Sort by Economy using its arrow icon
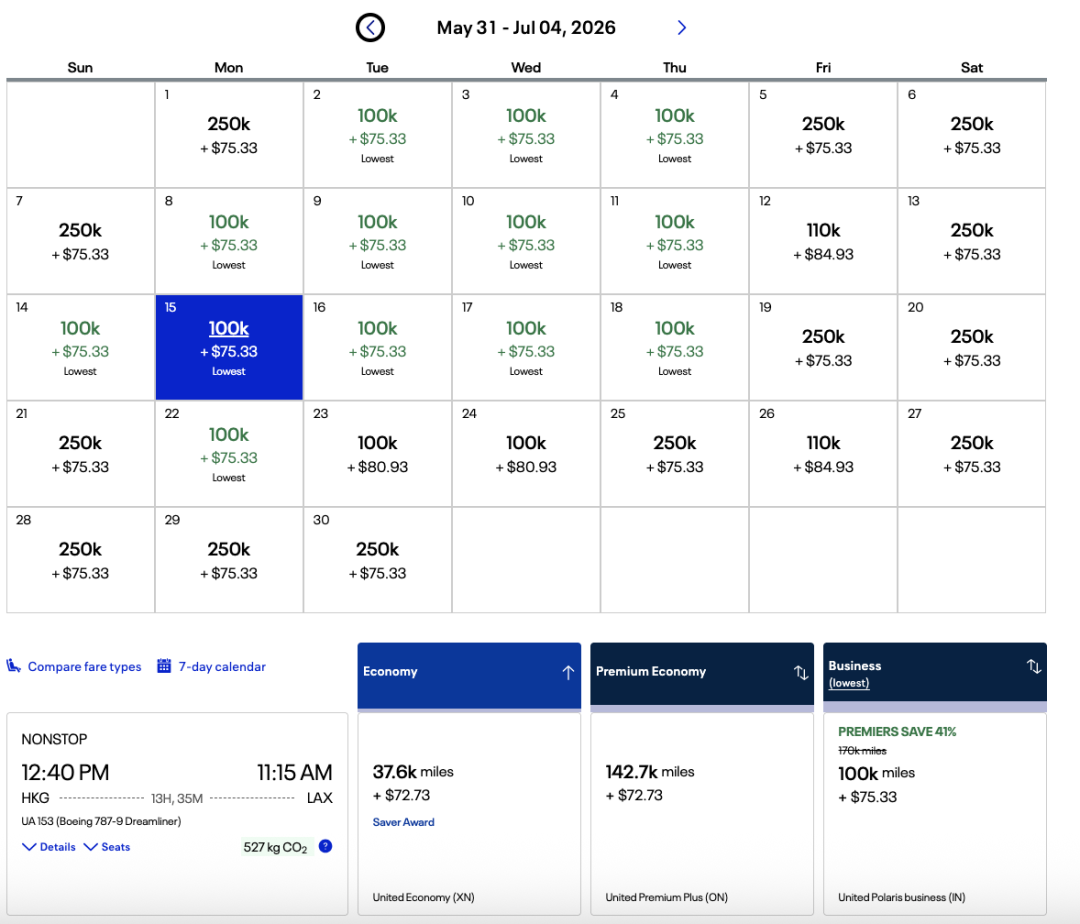1080x924 pixels. tap(568, 672)
